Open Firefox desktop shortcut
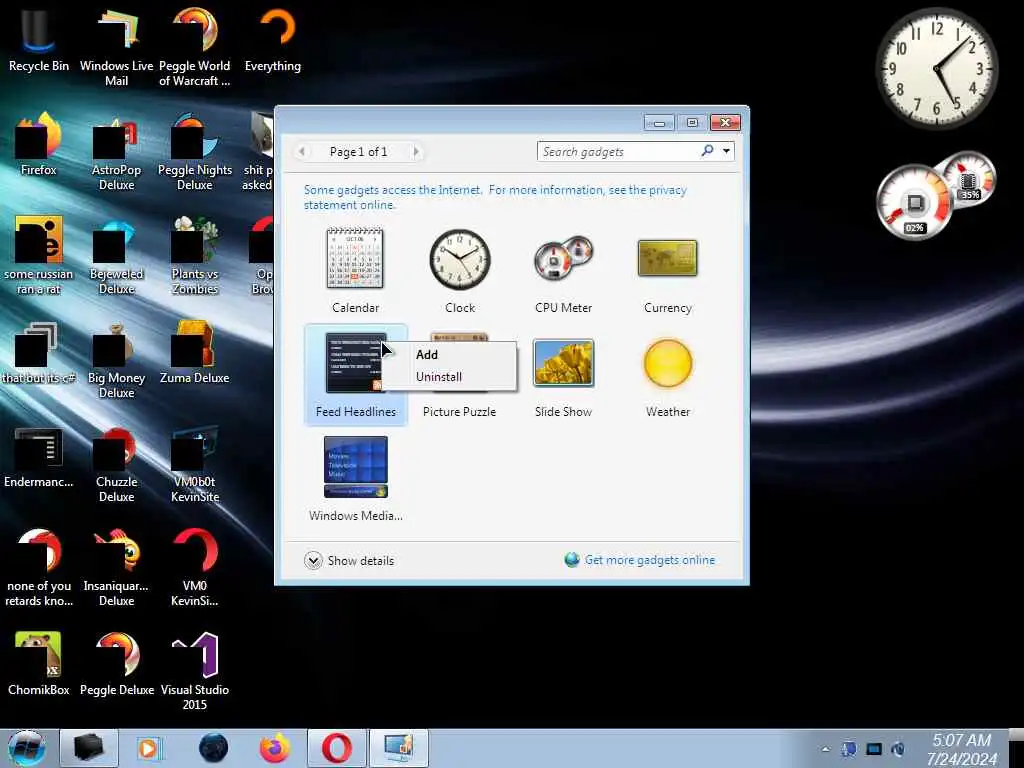The height and width of the screenshot is (768, 1024). pos(39,144)
